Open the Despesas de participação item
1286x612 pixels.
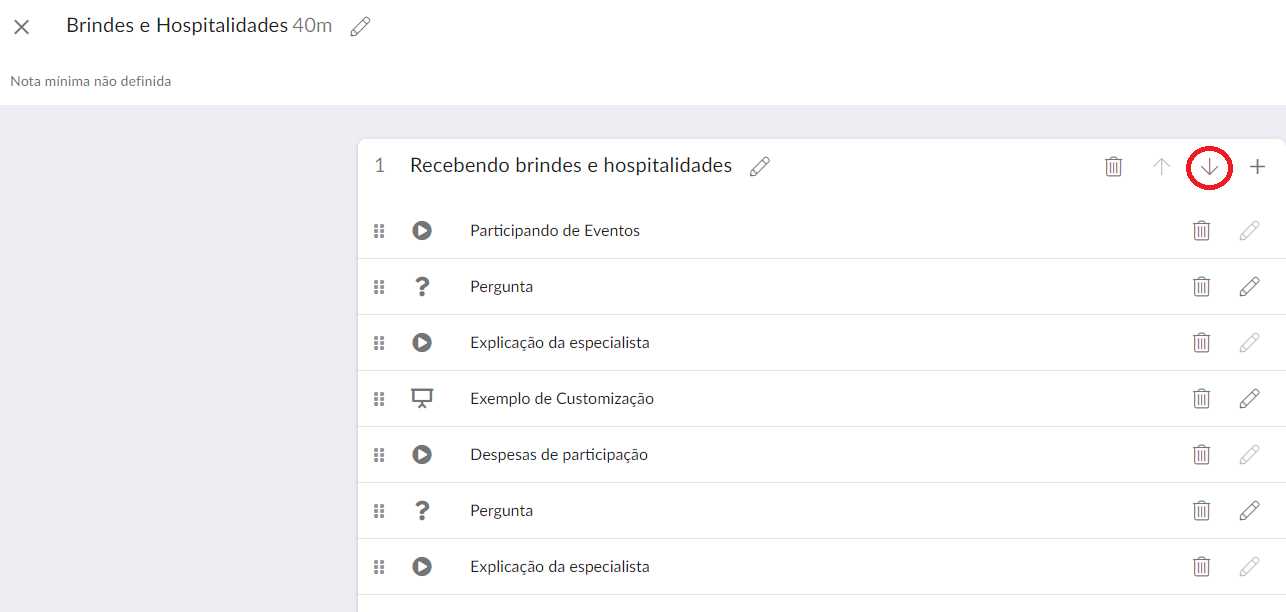pyautogui.click(x=559, y=455)
